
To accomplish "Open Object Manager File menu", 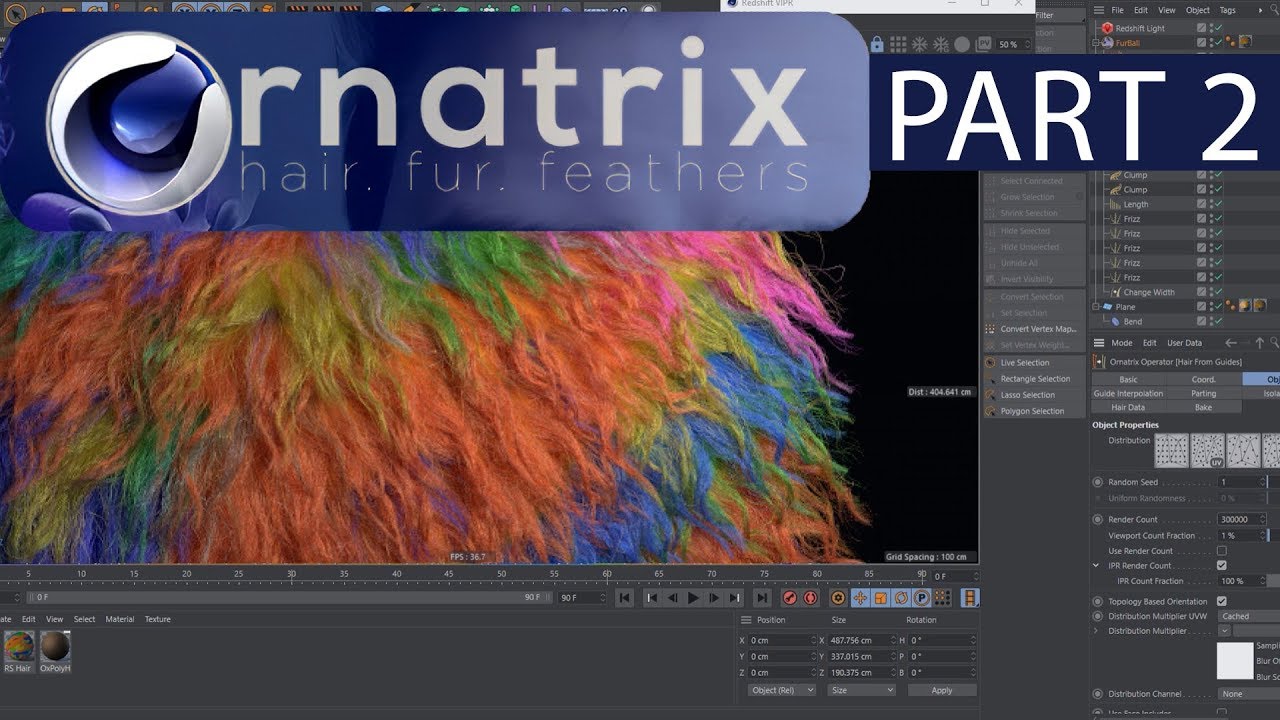I will tap(1118, 10).
